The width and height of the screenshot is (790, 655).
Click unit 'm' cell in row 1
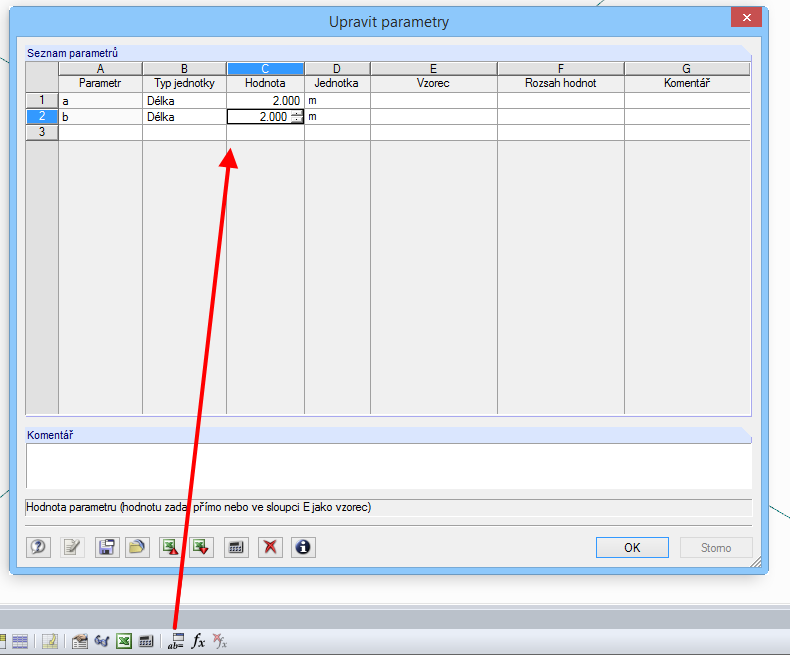337,101
